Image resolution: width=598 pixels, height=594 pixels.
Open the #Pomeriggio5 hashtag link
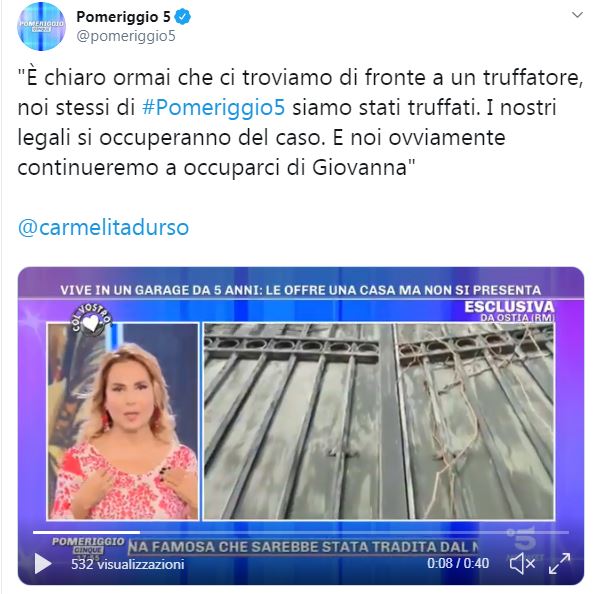pos(214,108)
